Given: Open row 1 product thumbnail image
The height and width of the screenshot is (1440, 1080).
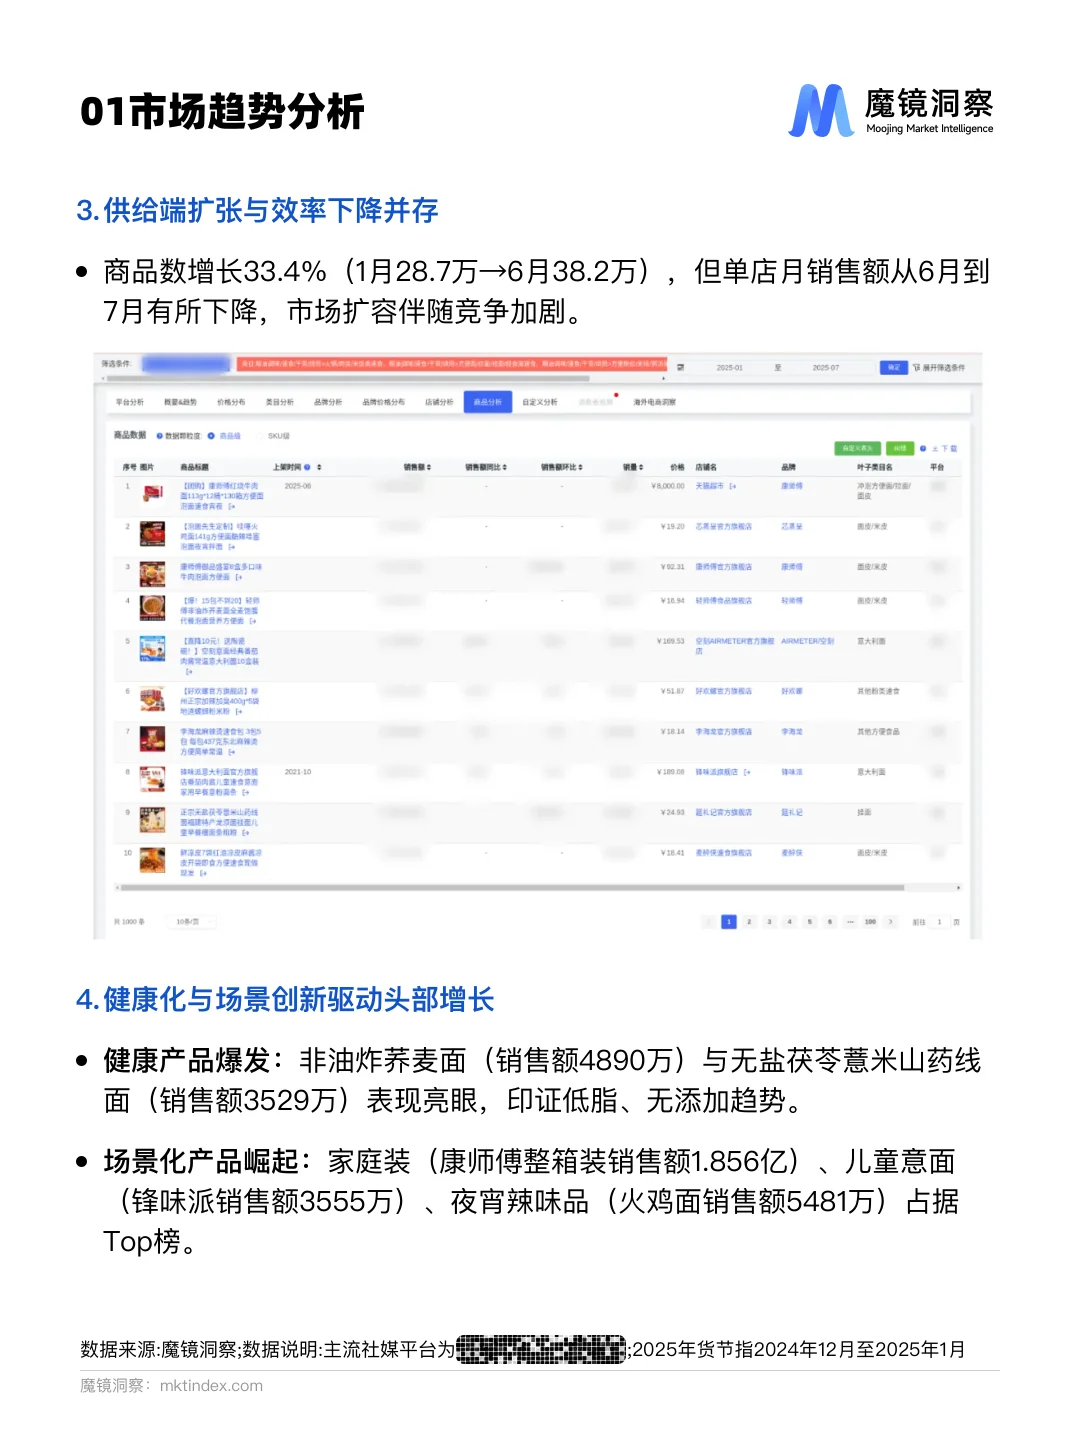Looking at the screenshot, I should point(152,493).
